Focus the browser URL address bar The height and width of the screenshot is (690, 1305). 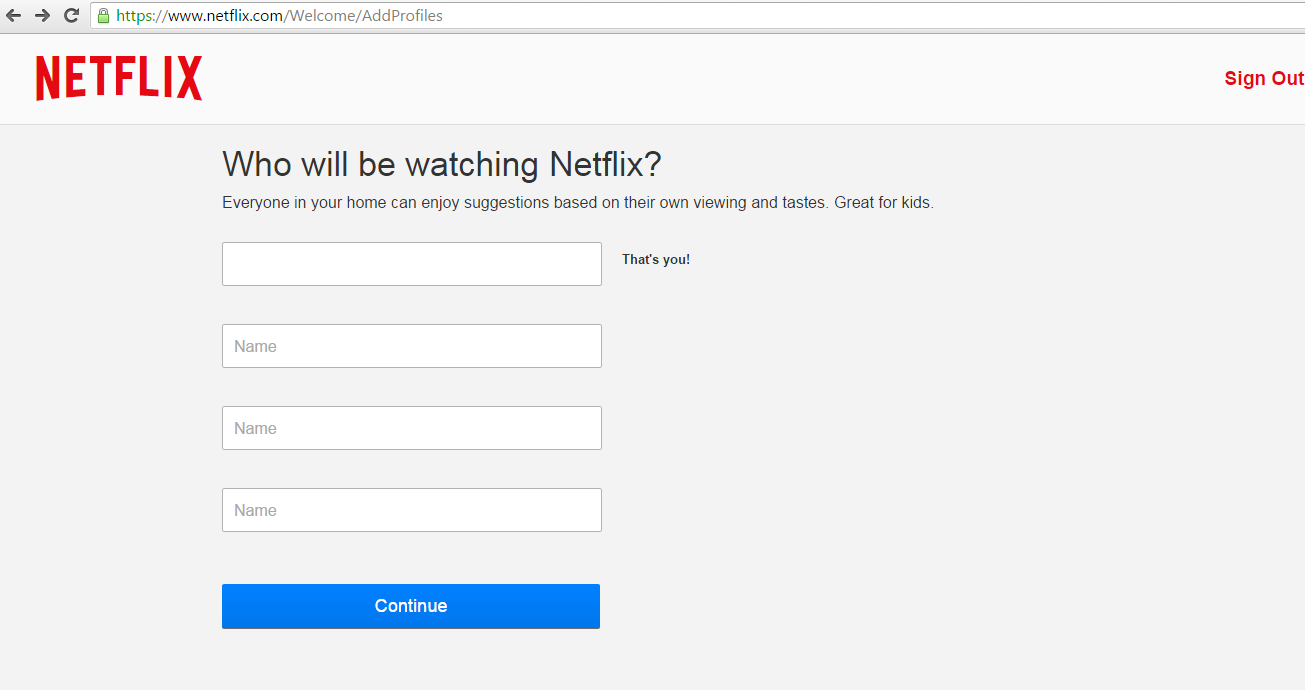pos(697,15)
